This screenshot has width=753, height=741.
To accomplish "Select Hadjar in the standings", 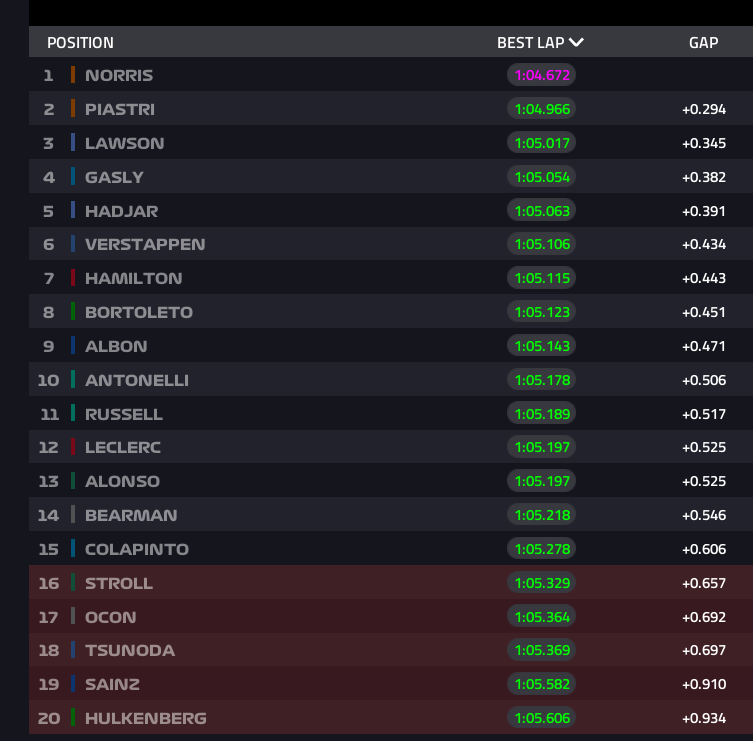I will (121, 211).
